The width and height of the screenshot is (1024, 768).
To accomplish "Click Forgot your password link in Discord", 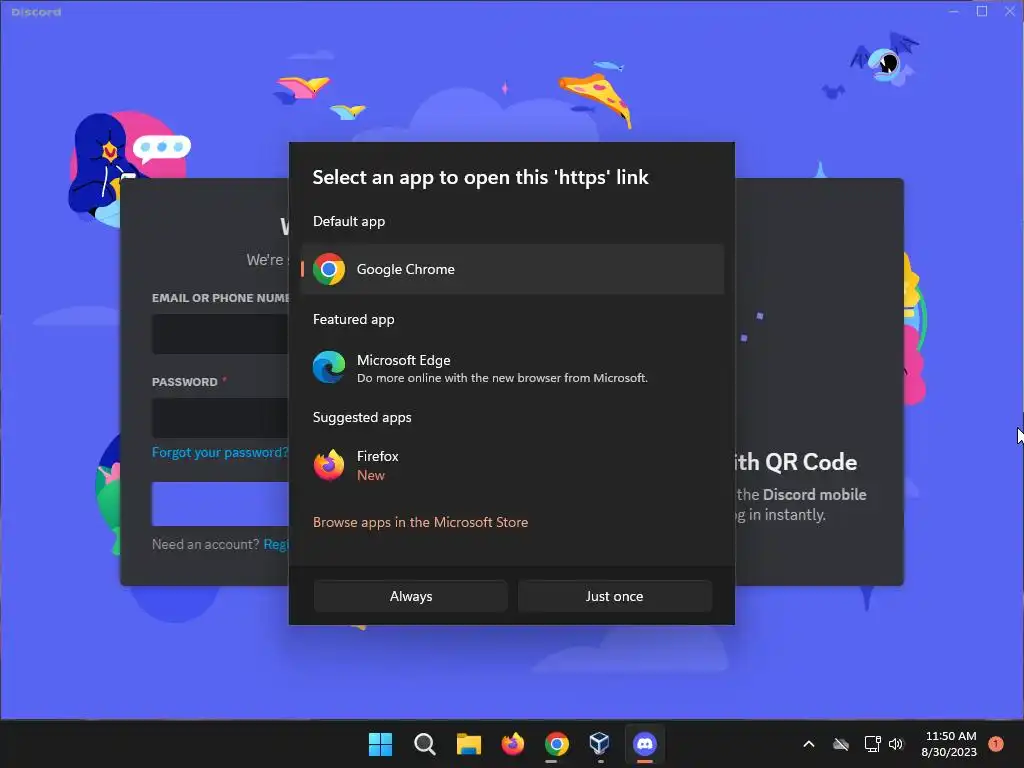I will [x=219, y=453].
